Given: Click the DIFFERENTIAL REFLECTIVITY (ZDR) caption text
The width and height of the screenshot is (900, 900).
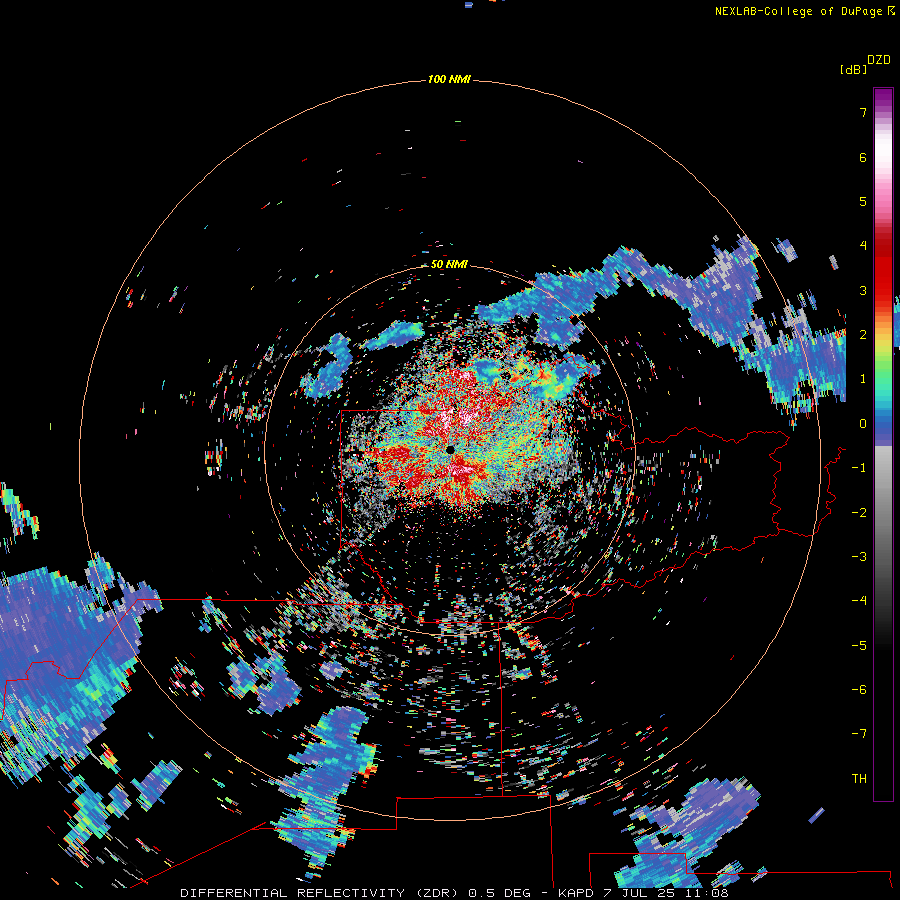Looking at the screenshot, I should pyautogui.click(x=319, y=893).
